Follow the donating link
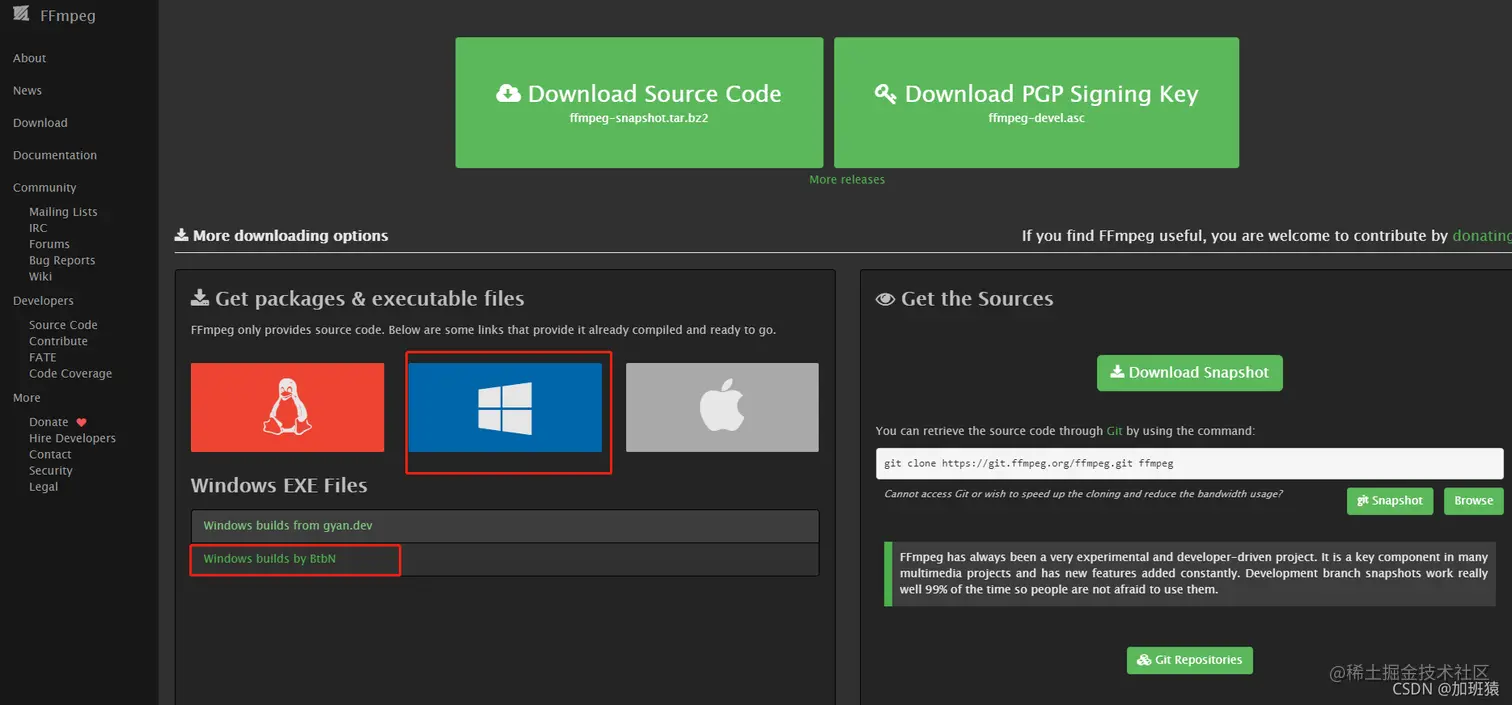Screen dimensions: 1512x705 point(1481,236)
